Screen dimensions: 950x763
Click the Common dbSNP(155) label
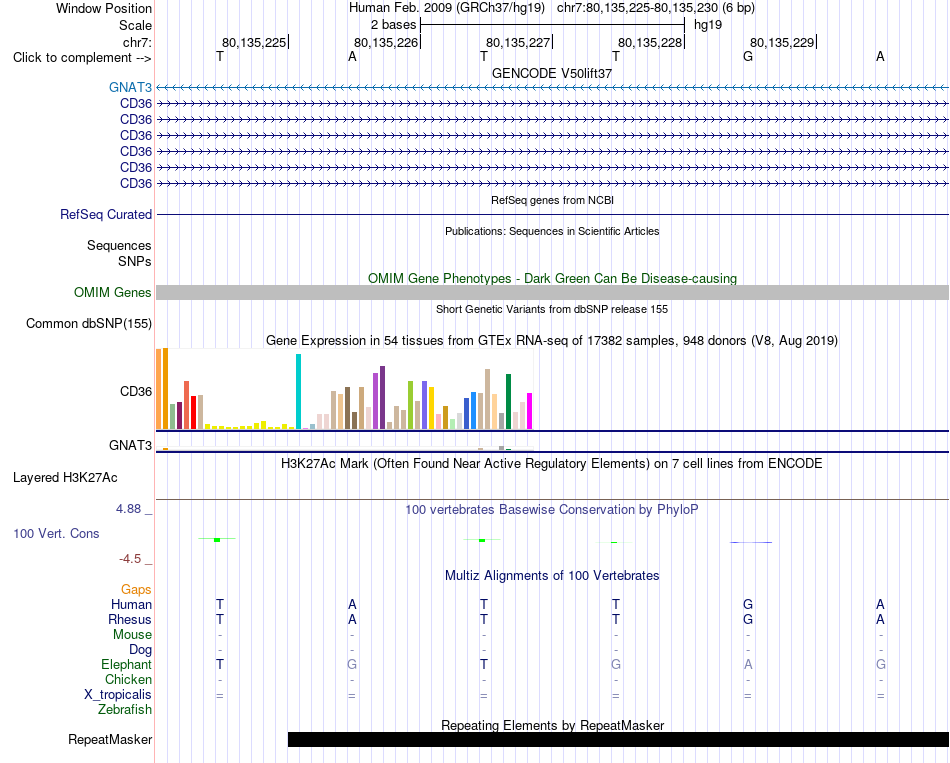pyautogui.click(x=89, y=324)
